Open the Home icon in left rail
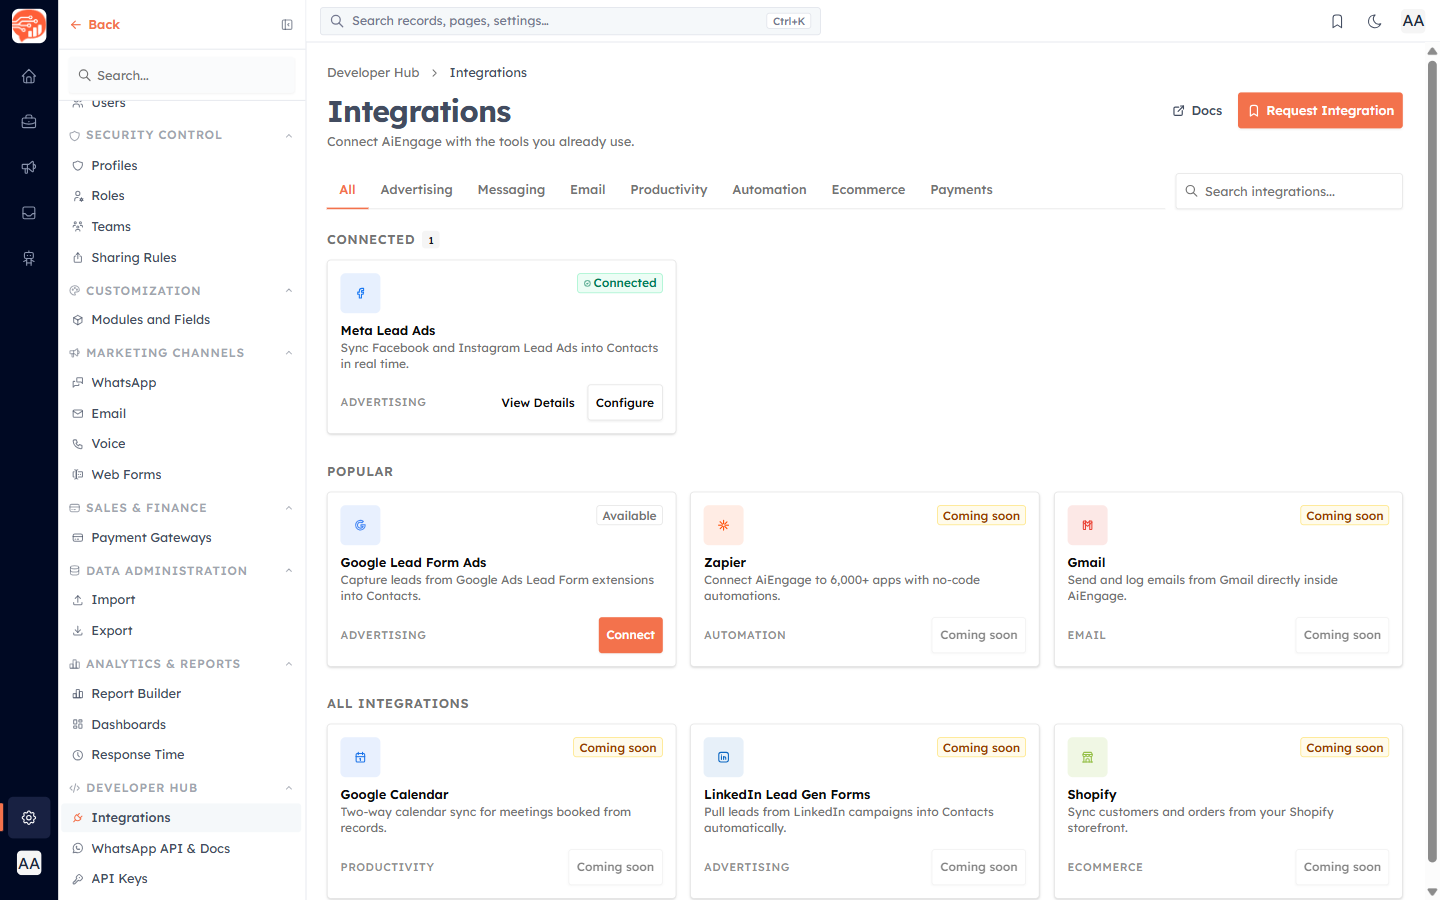 29,76
